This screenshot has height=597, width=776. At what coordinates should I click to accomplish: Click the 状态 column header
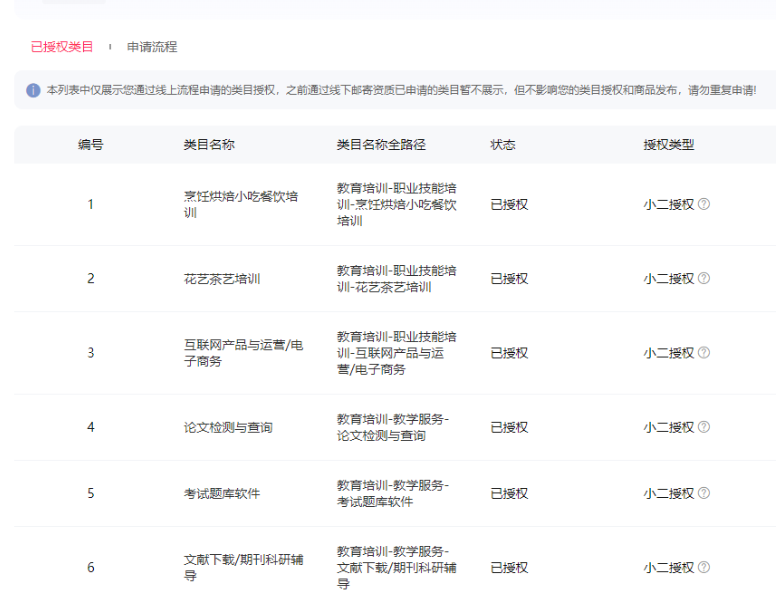coord(503,145)
